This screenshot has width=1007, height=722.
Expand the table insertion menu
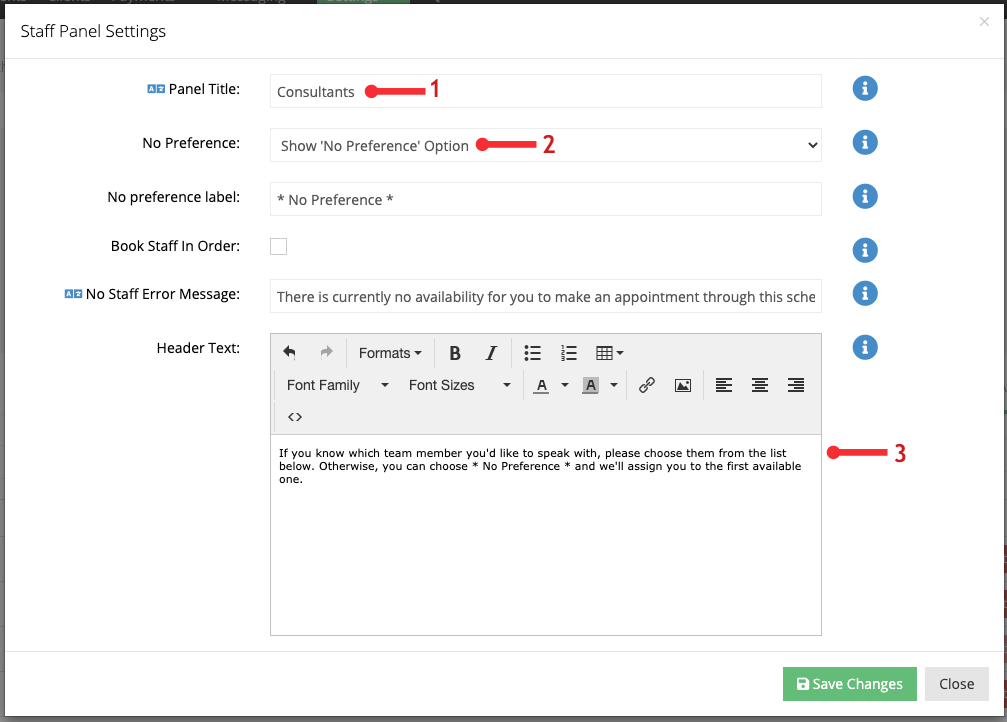coord(610,352)
